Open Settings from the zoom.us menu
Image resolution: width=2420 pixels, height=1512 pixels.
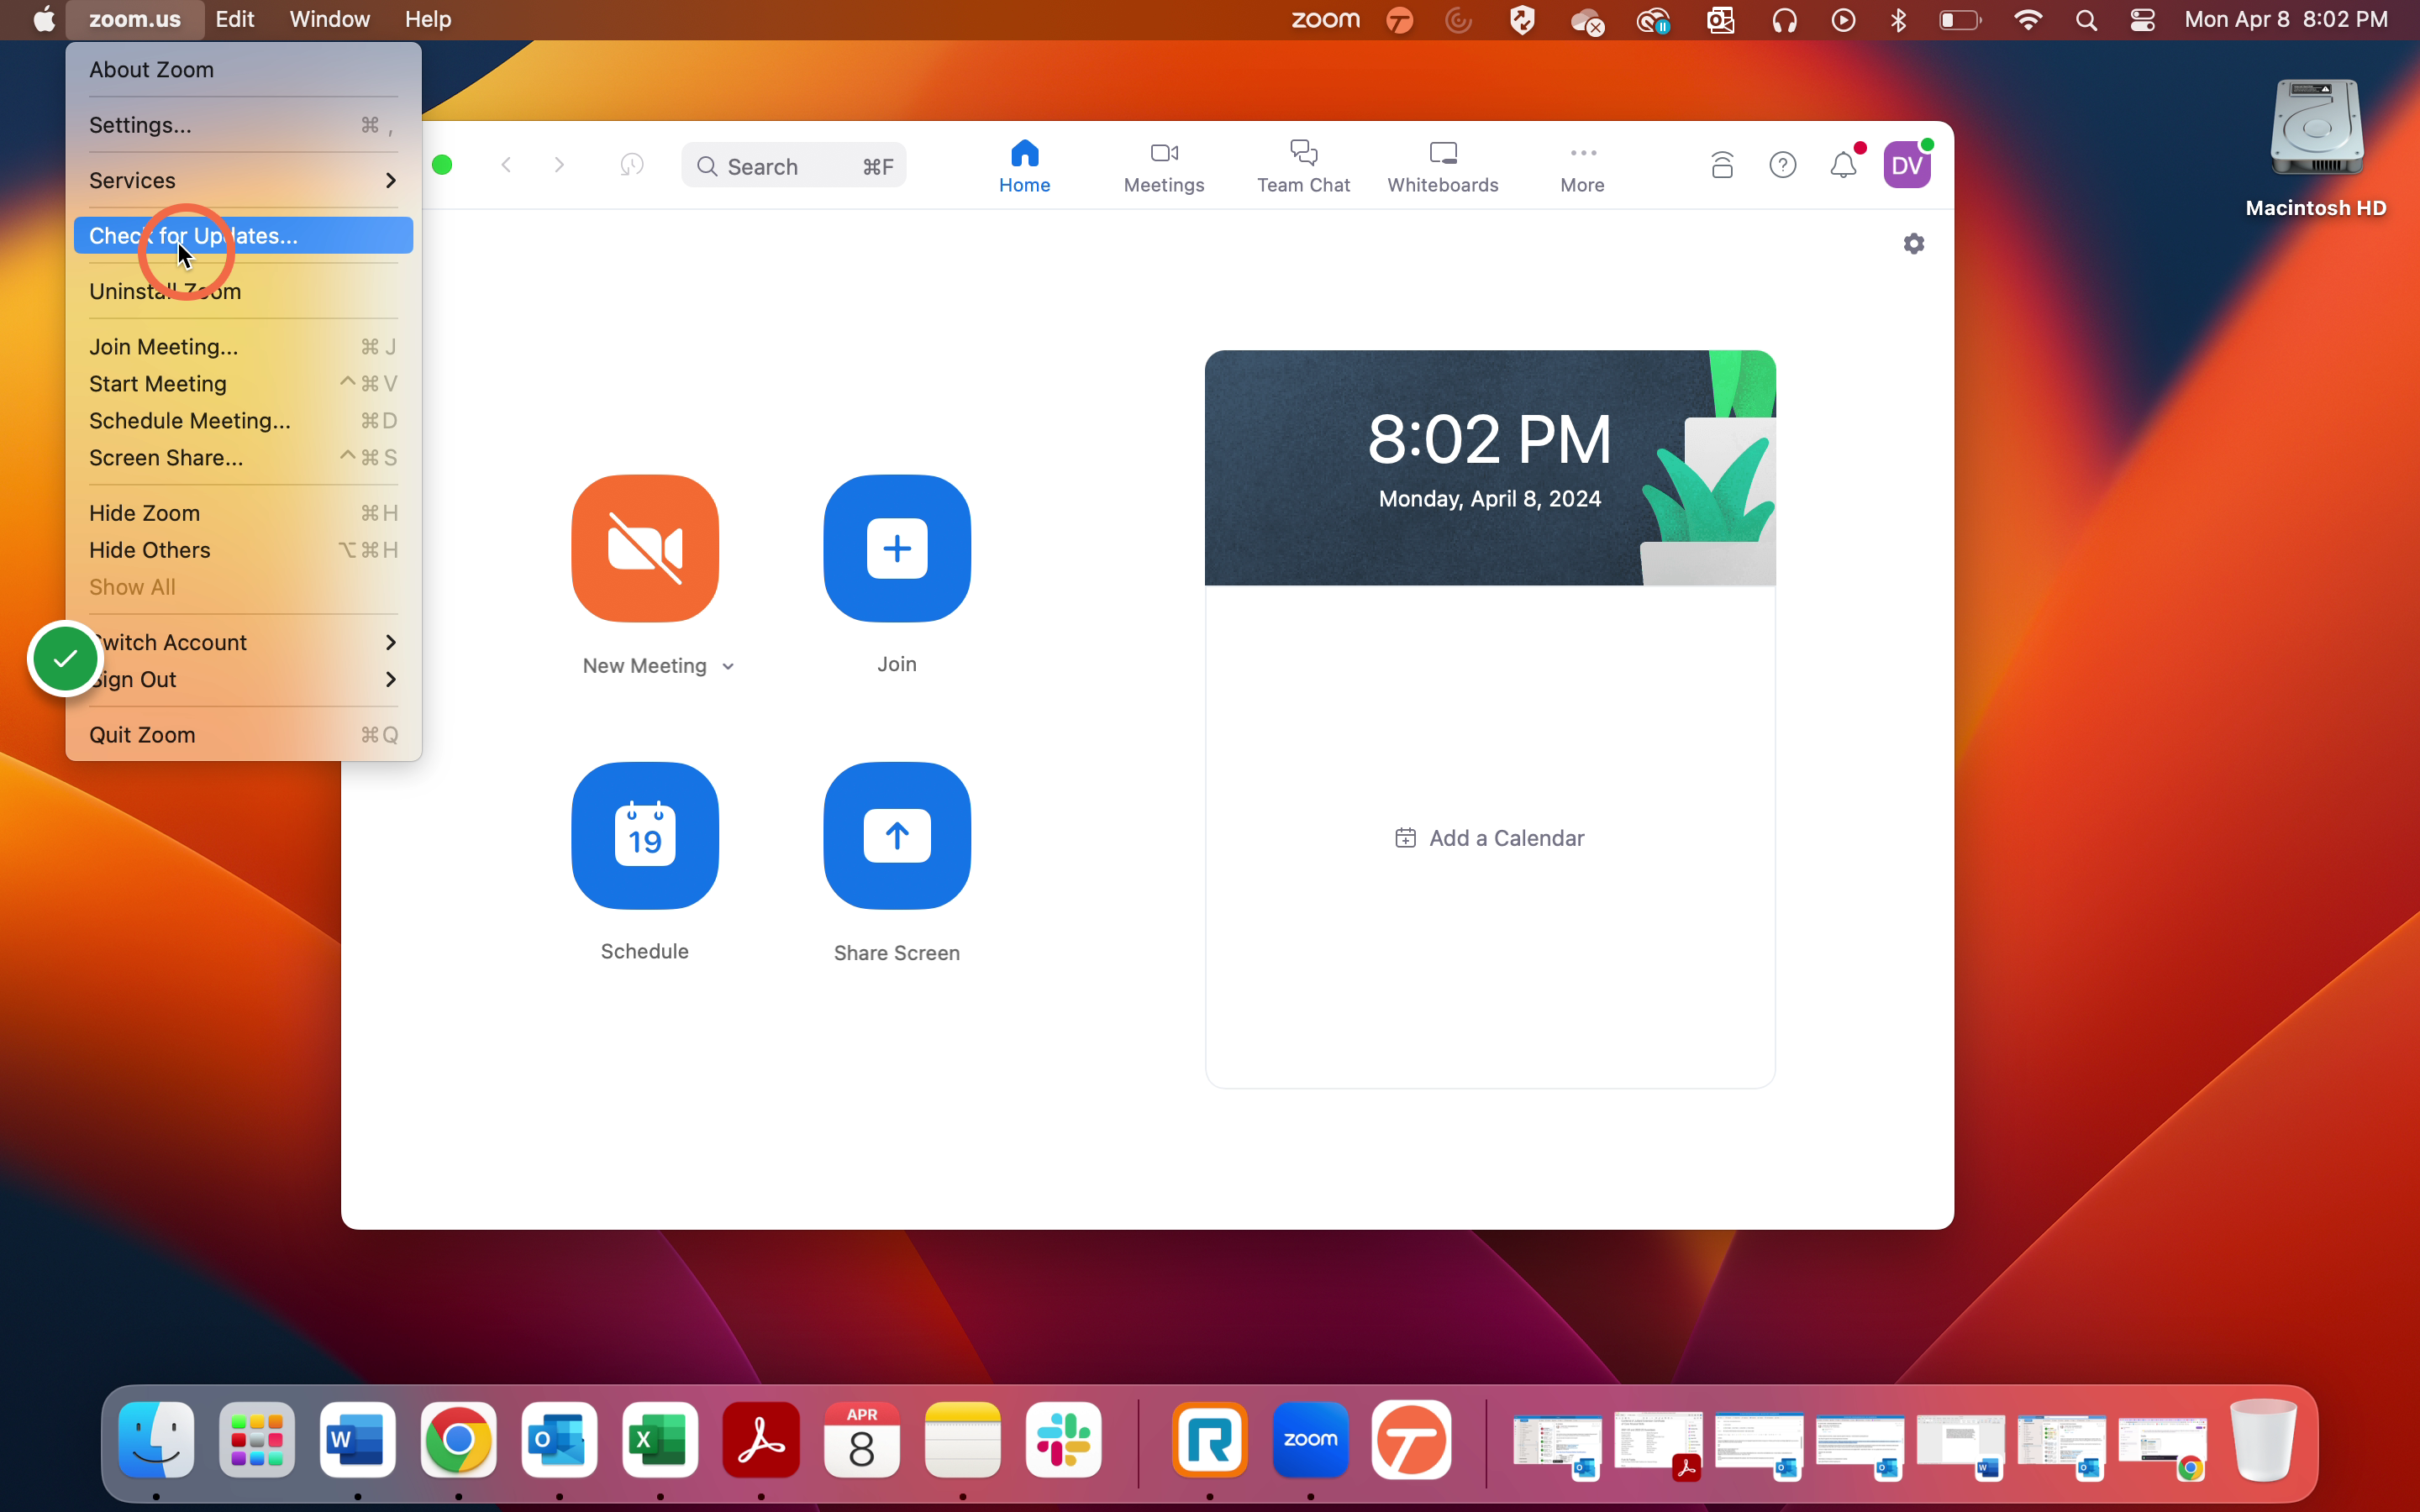(x=243, y=125)
